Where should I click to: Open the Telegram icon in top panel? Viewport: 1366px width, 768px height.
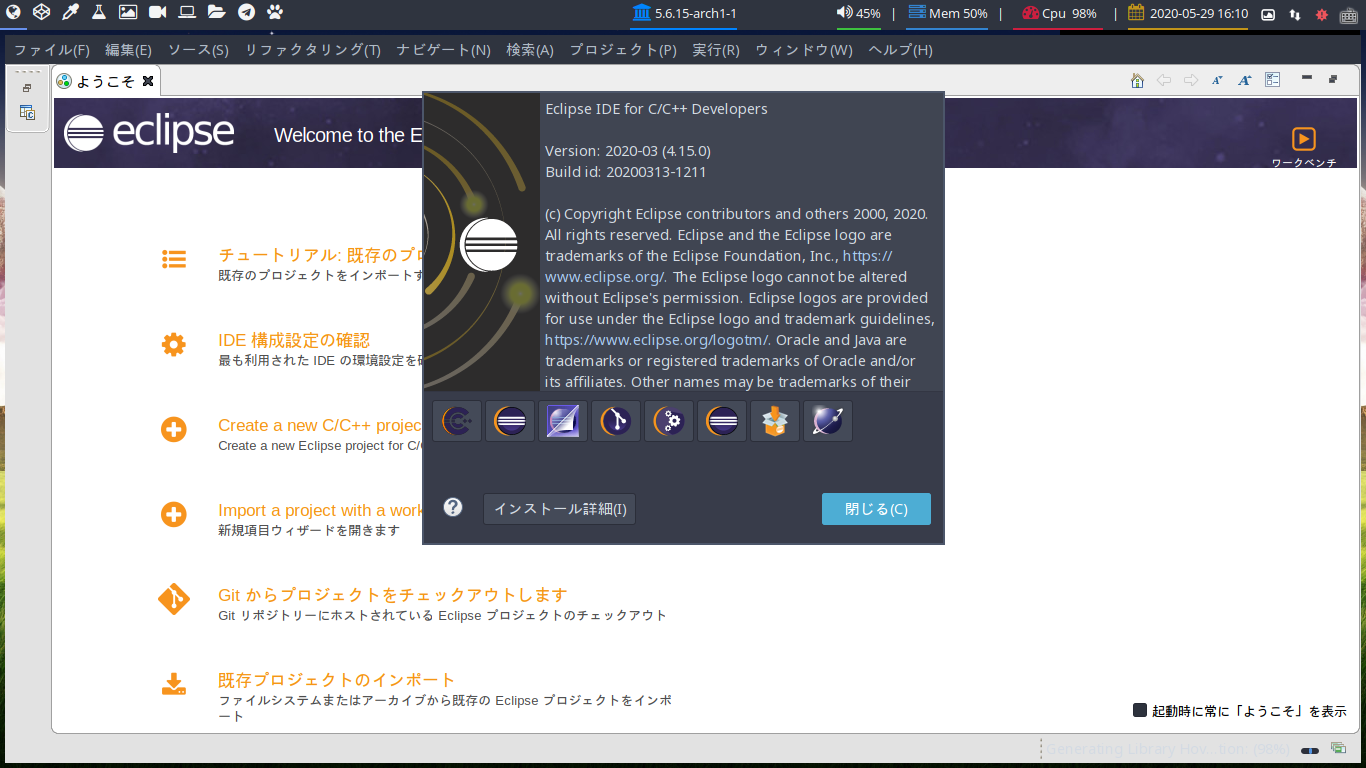[246, 12]
